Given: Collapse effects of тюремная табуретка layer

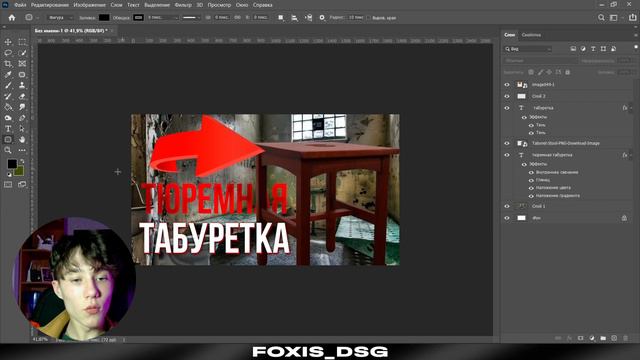Looking at the screenshot, I should click(631, 155).
